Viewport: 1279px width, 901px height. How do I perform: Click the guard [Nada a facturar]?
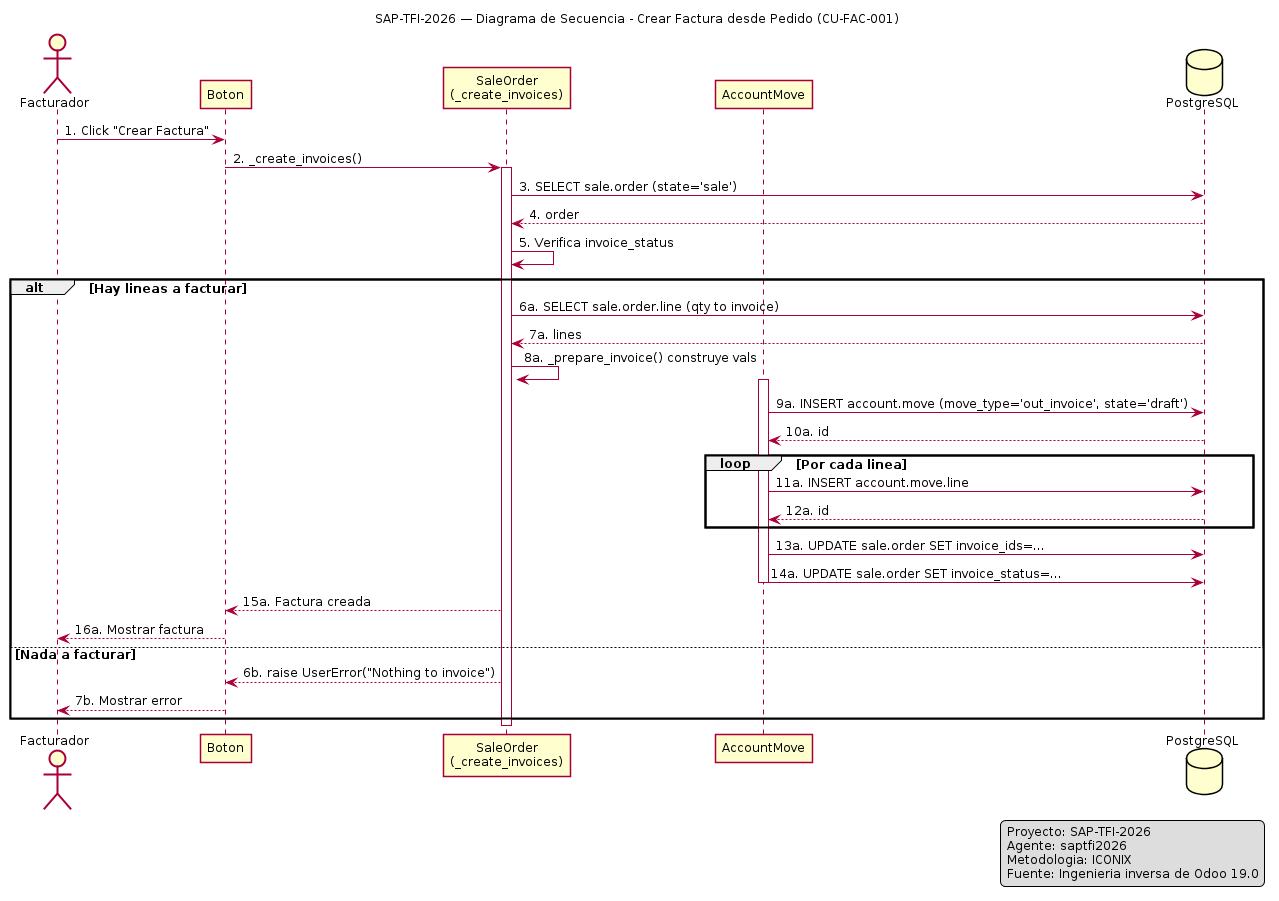(75, 654)
